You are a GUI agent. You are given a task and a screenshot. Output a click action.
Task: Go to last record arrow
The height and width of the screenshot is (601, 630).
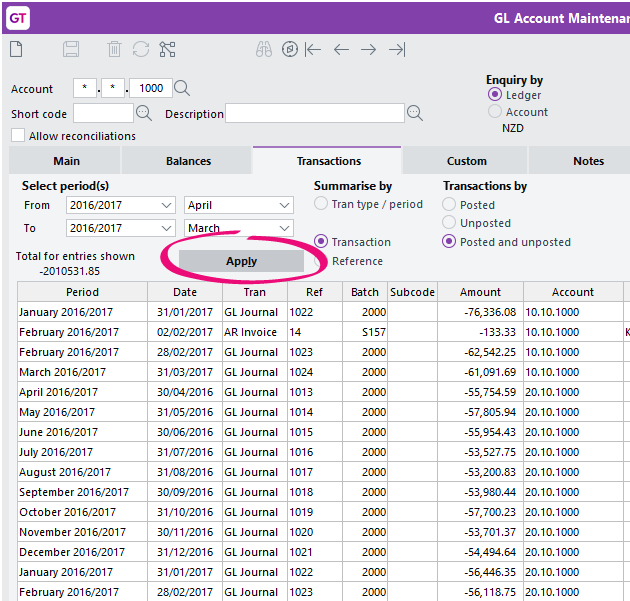(x=397, y=49)
